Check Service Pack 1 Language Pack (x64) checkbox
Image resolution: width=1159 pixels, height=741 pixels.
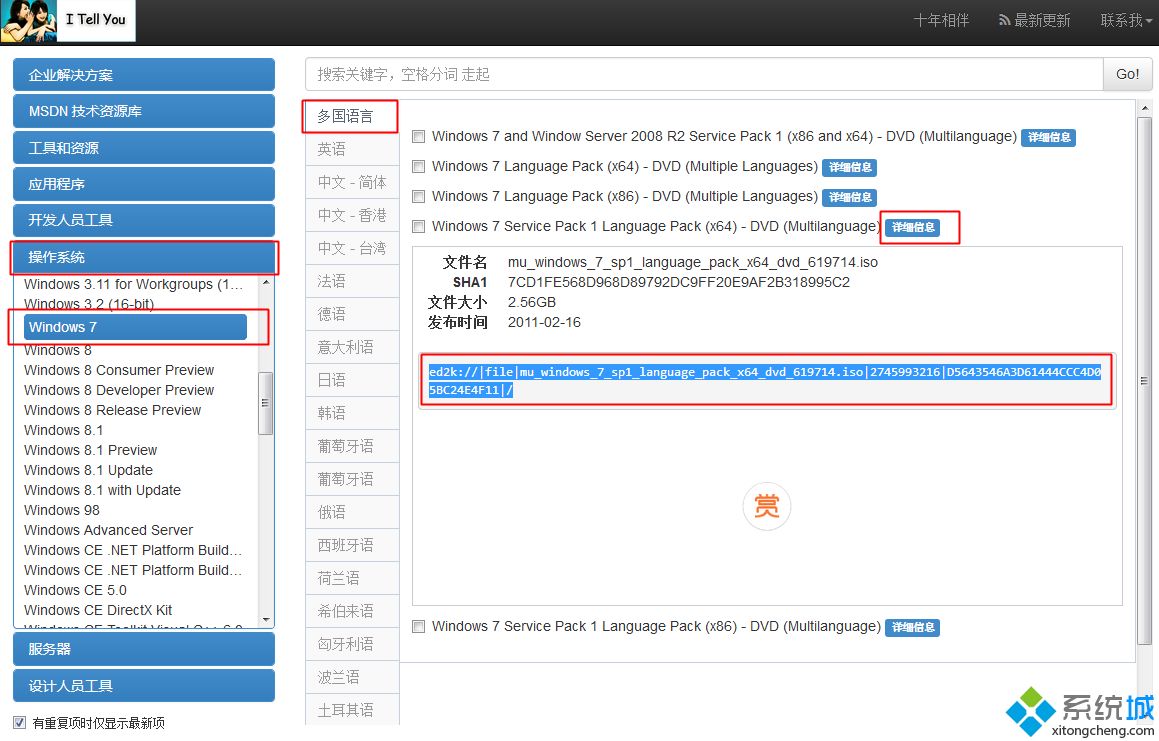pyautogui.click(x=418, y=227)
